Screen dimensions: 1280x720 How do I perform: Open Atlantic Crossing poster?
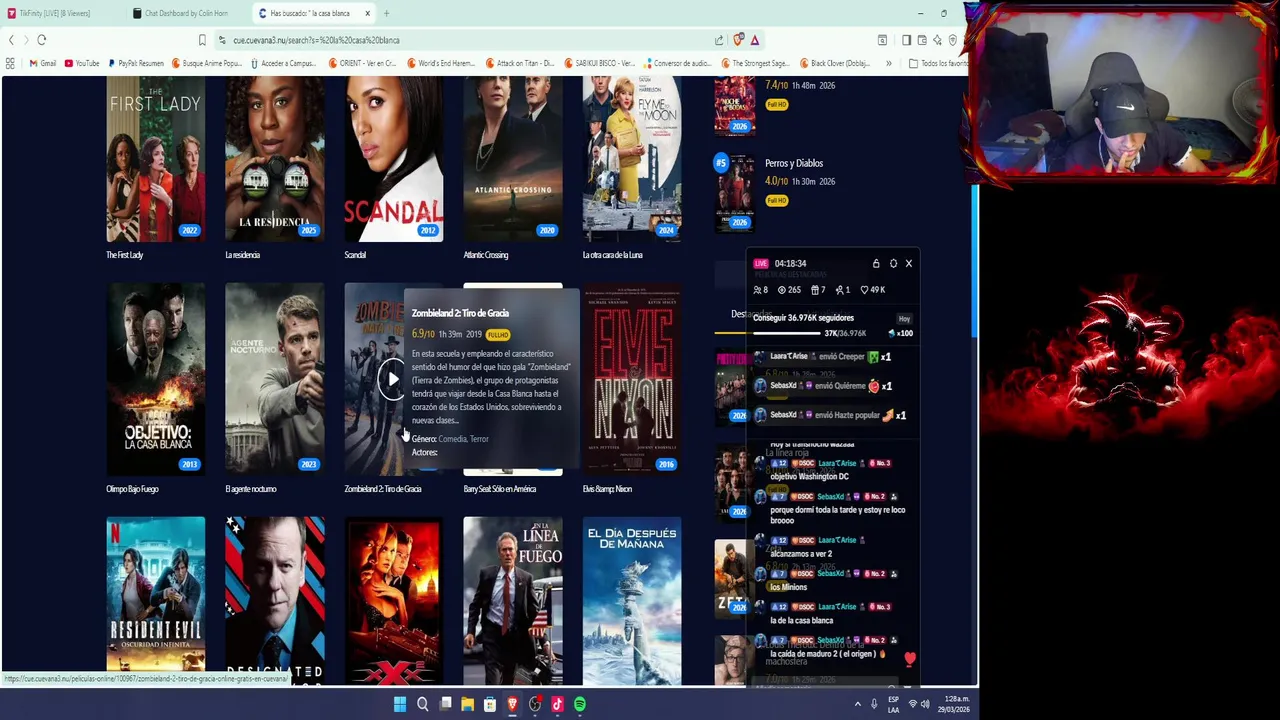coord(513,159)
